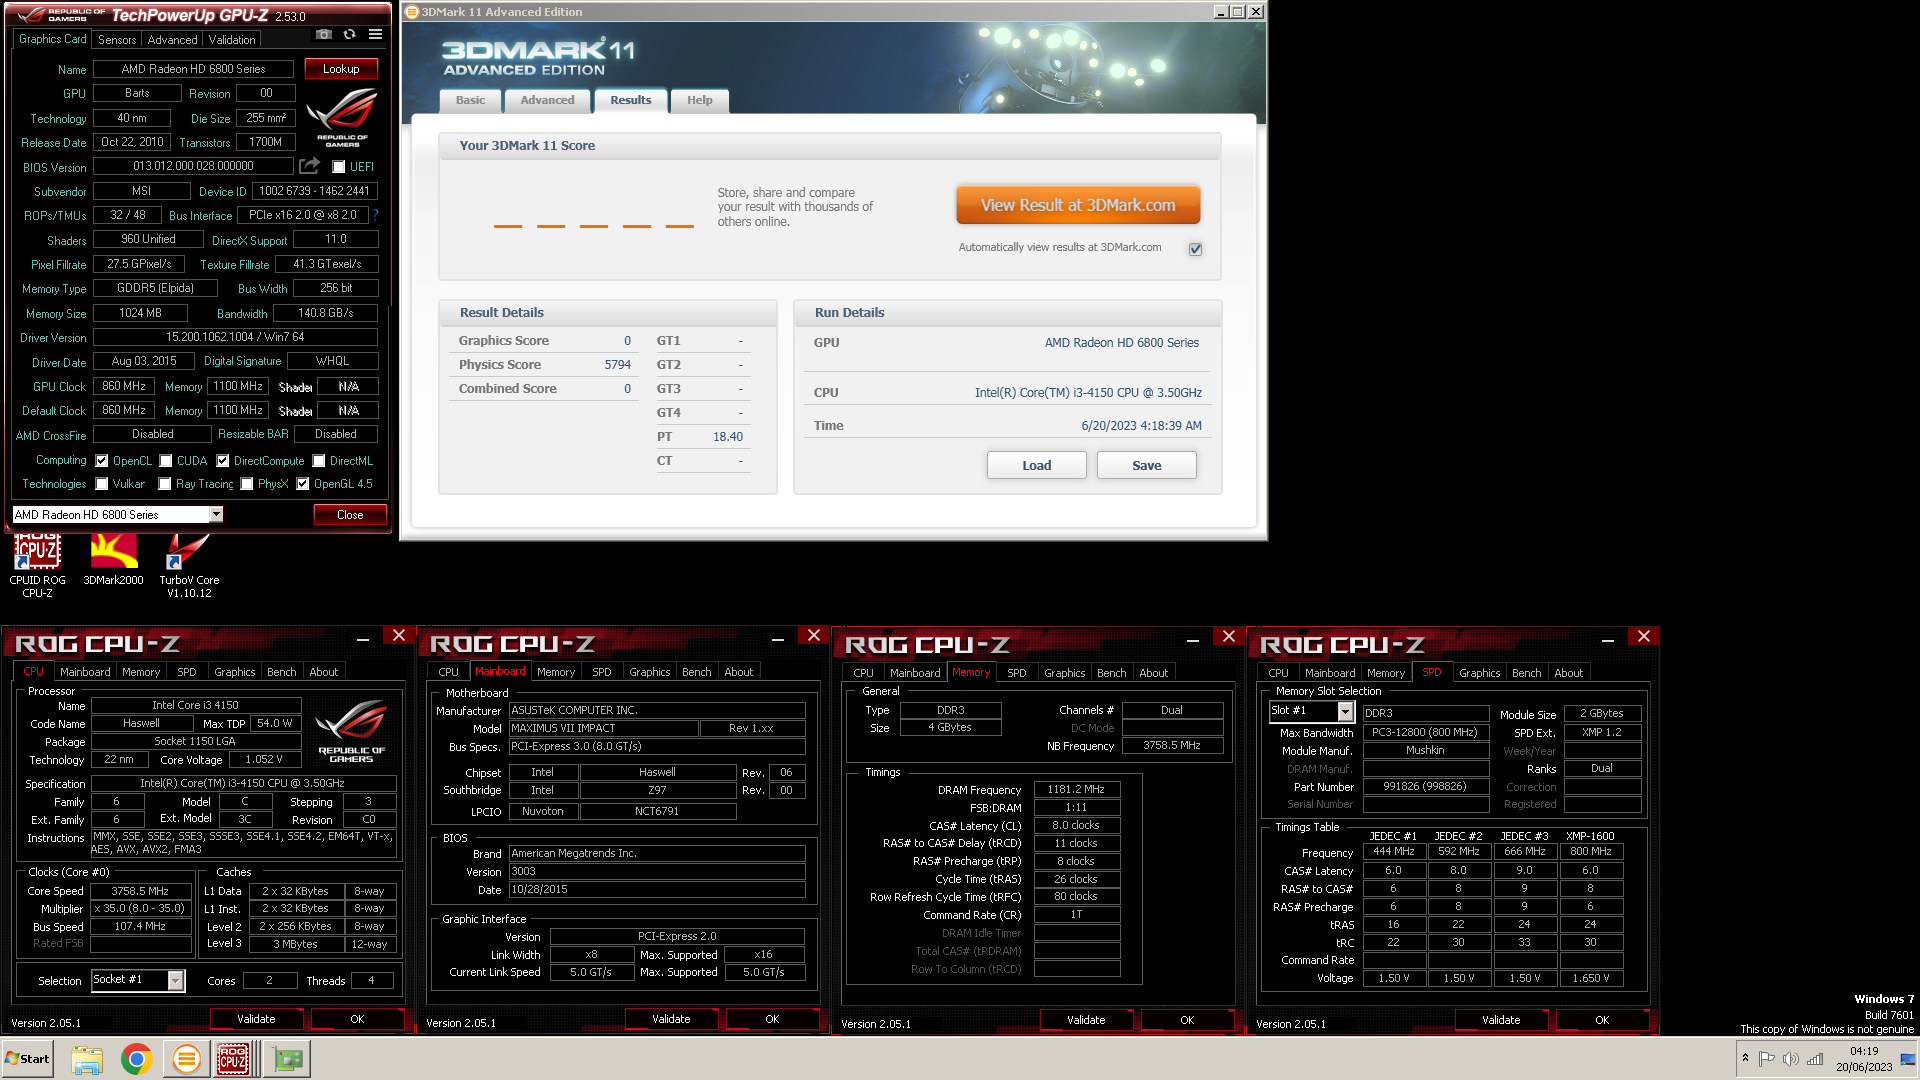Open Graphics tab in the Memory CPU-Z window

(1064, 673)
